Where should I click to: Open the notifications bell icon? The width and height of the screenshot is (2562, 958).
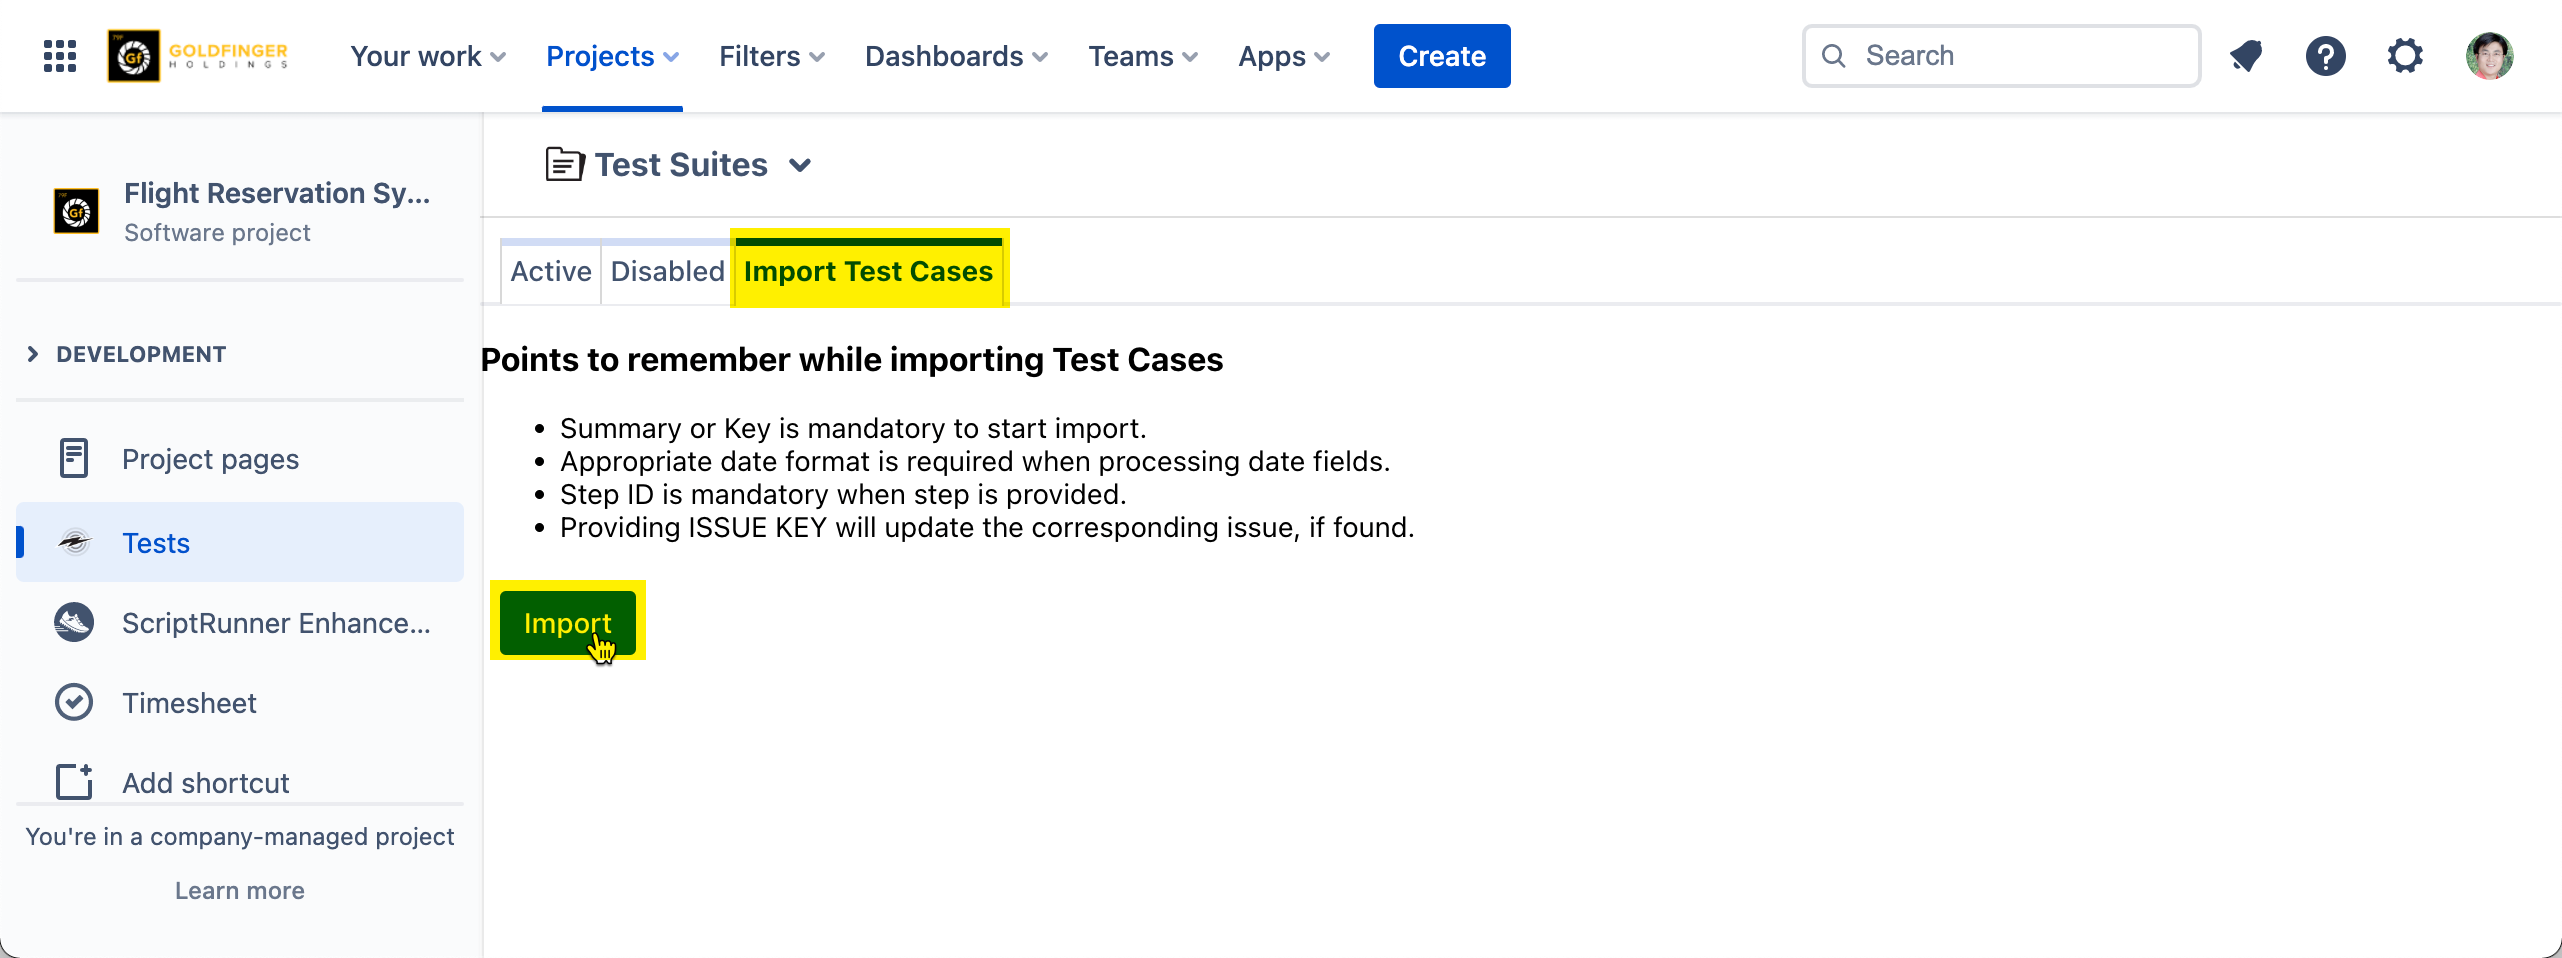(2246, 56)
